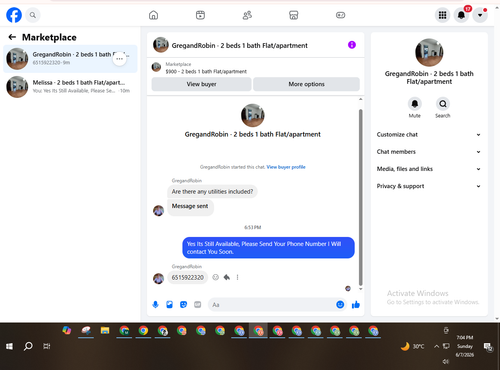The height and width of the screenshot is (370, 500).
Task: Search in conversation from the right panel
Action: pos(443,104)
